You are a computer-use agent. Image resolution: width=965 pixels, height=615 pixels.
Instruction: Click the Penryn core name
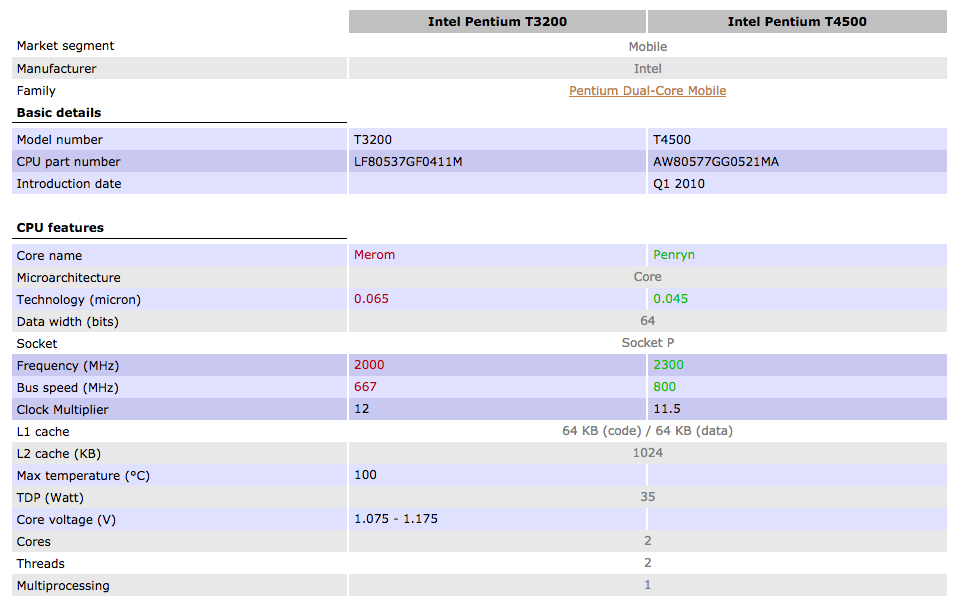click(673, 255)
